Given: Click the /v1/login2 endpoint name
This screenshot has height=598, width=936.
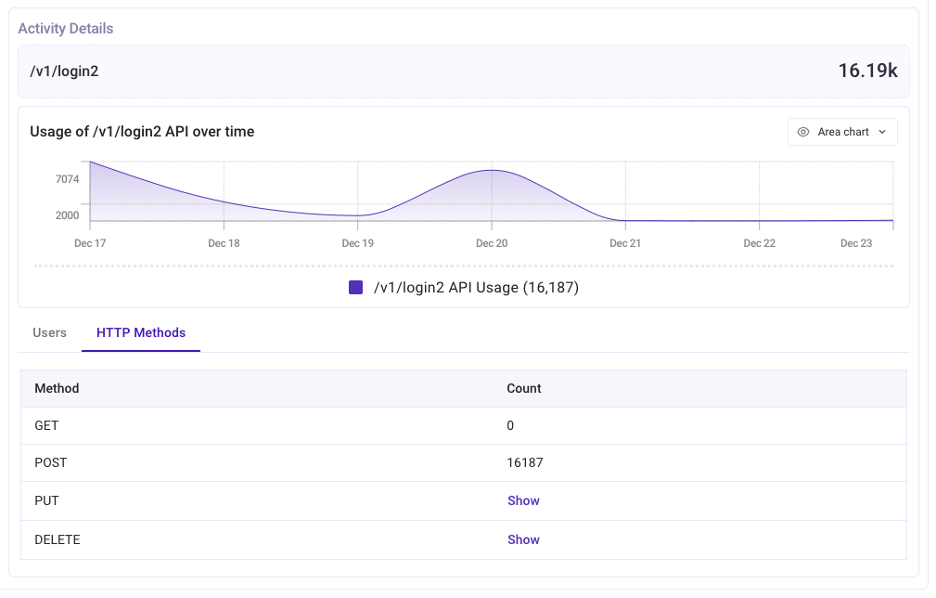Looking at the screenshot, I should (64, 71).
